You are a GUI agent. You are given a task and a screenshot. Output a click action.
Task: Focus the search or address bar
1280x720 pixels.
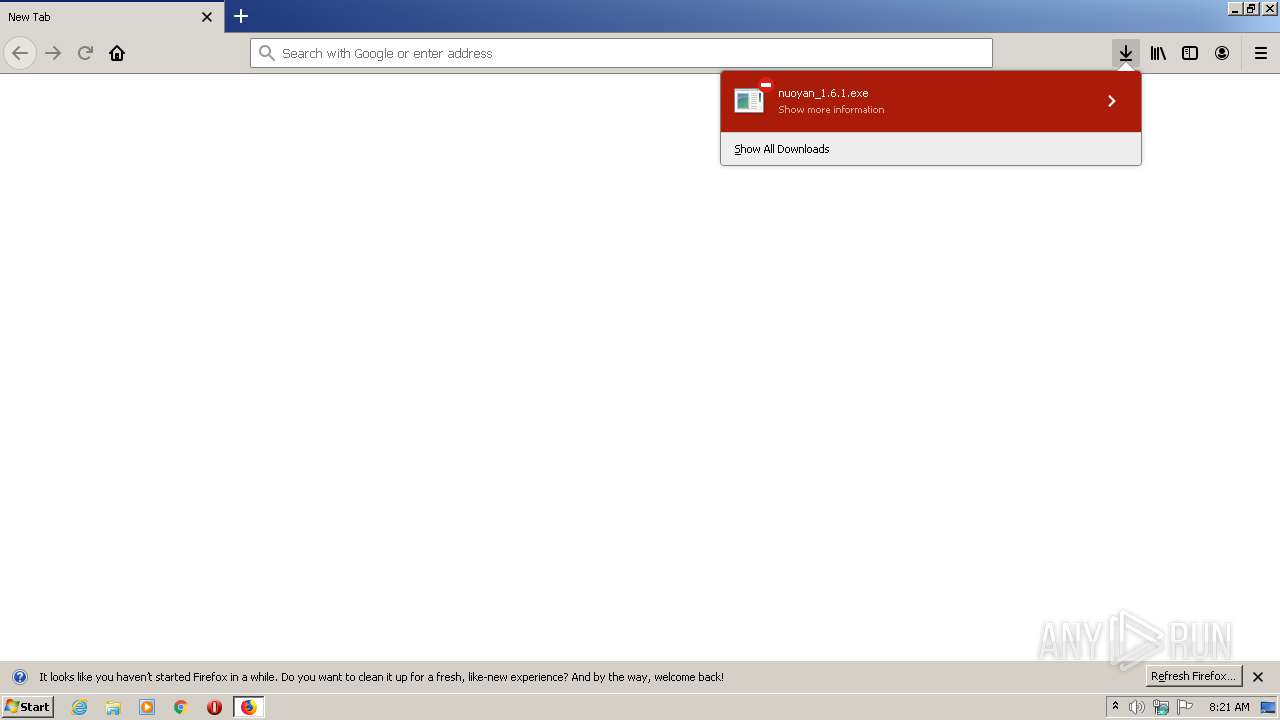tap(621, 53)
